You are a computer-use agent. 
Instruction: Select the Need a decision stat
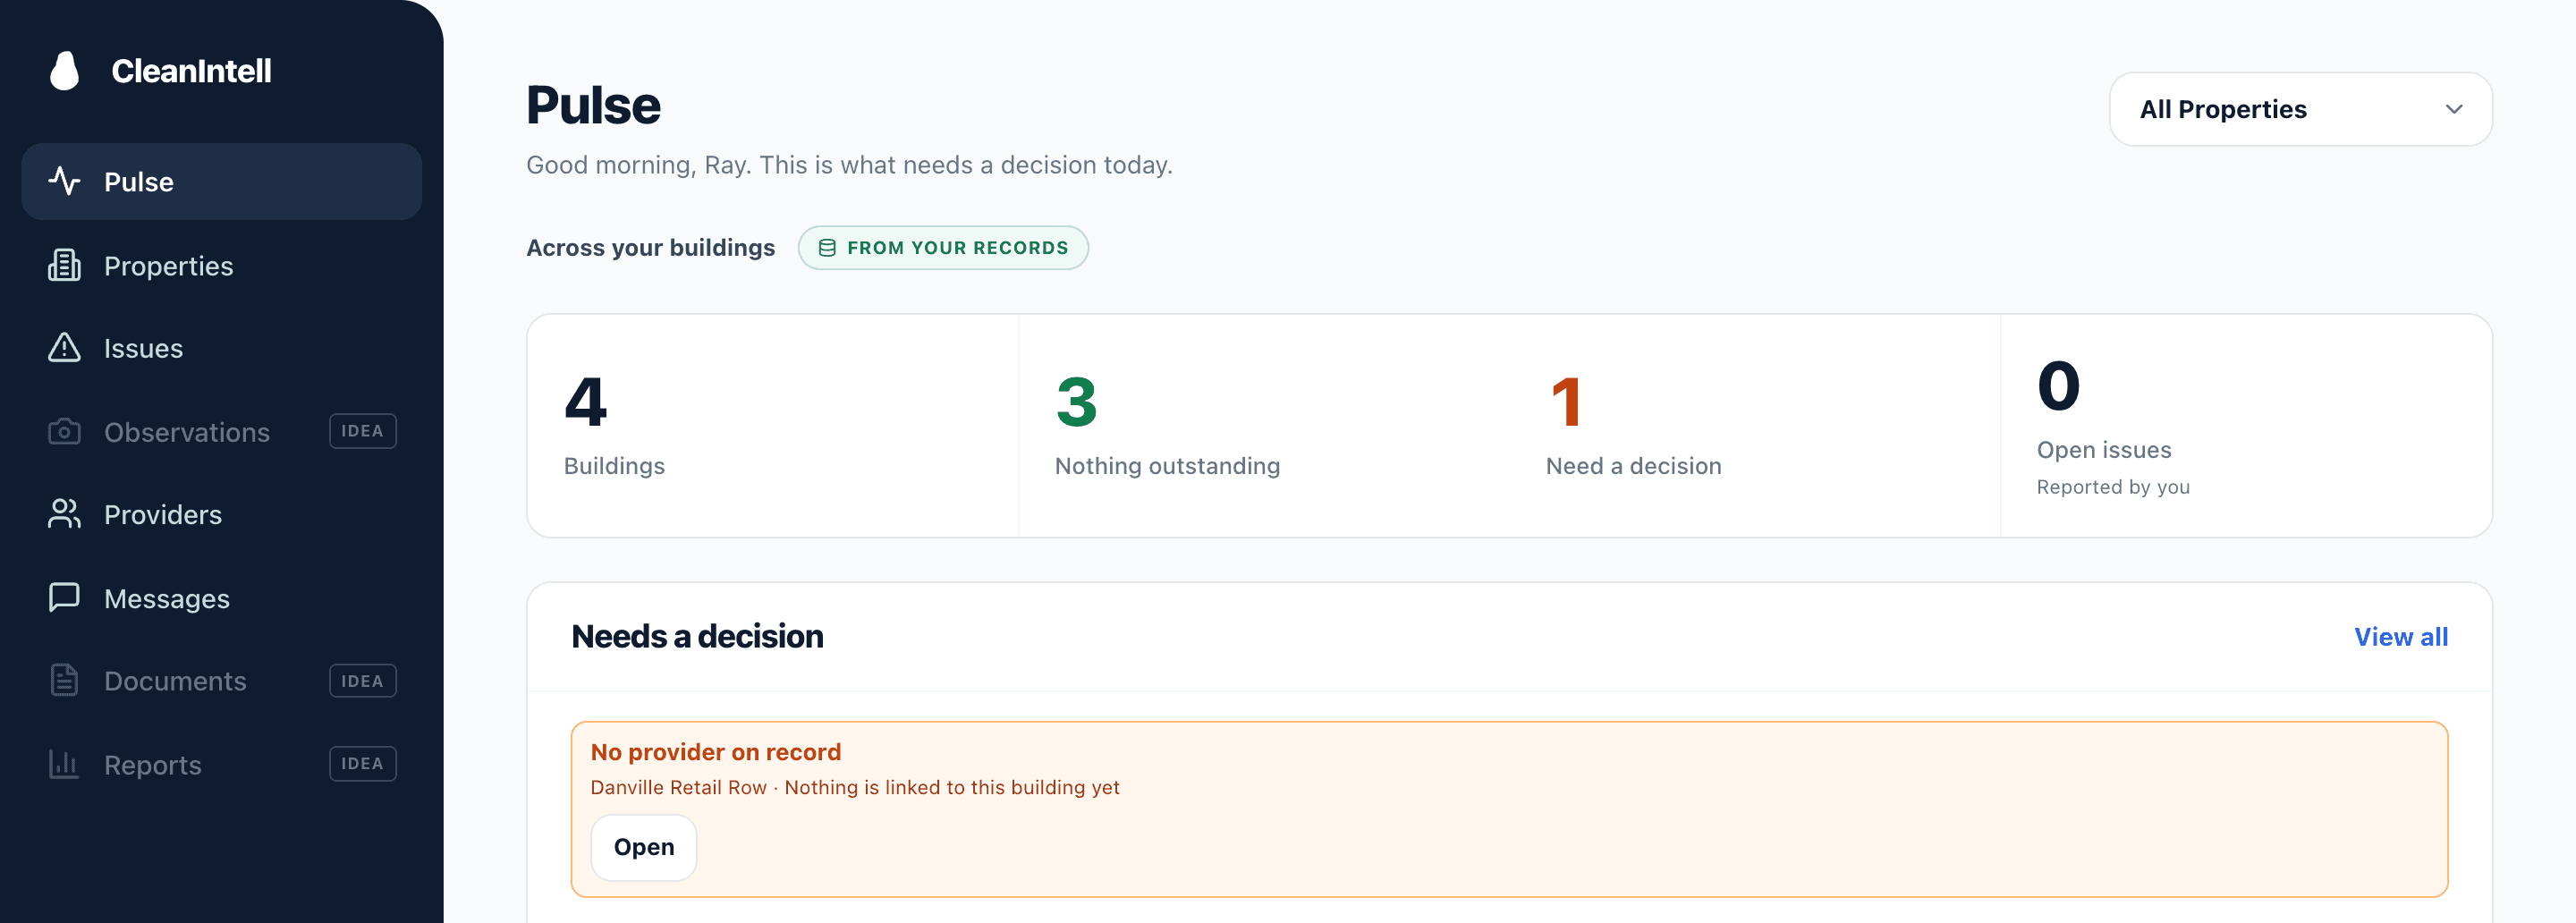tap(1633, 426)
